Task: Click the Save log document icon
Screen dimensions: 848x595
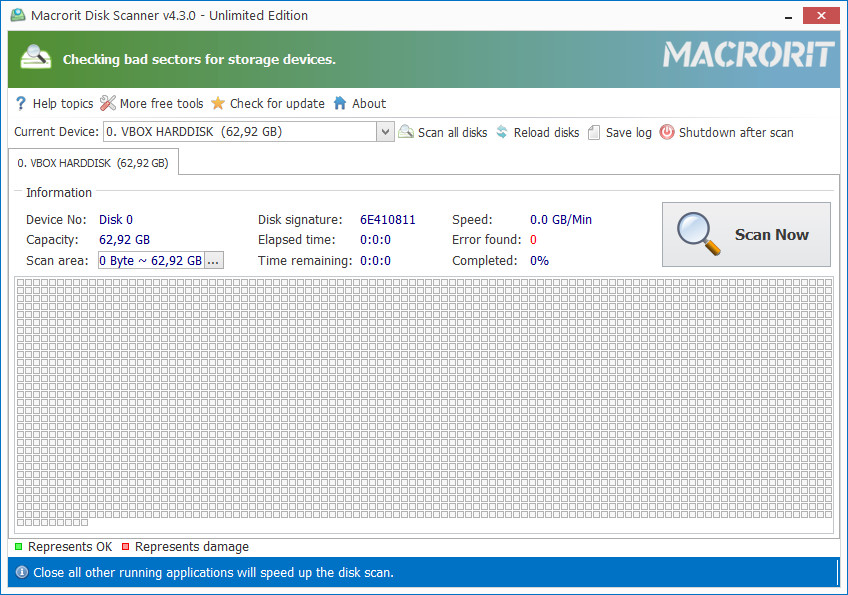Action: coord(594,132)
